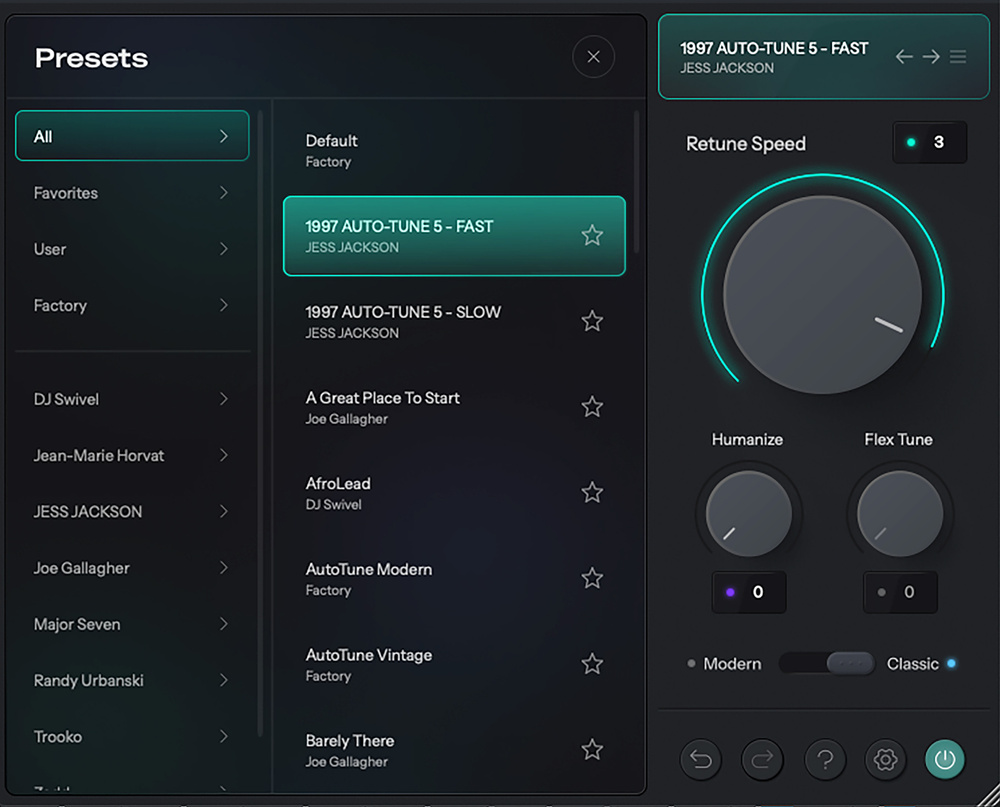Click the redo arrow icon

(x=762, y=760)
